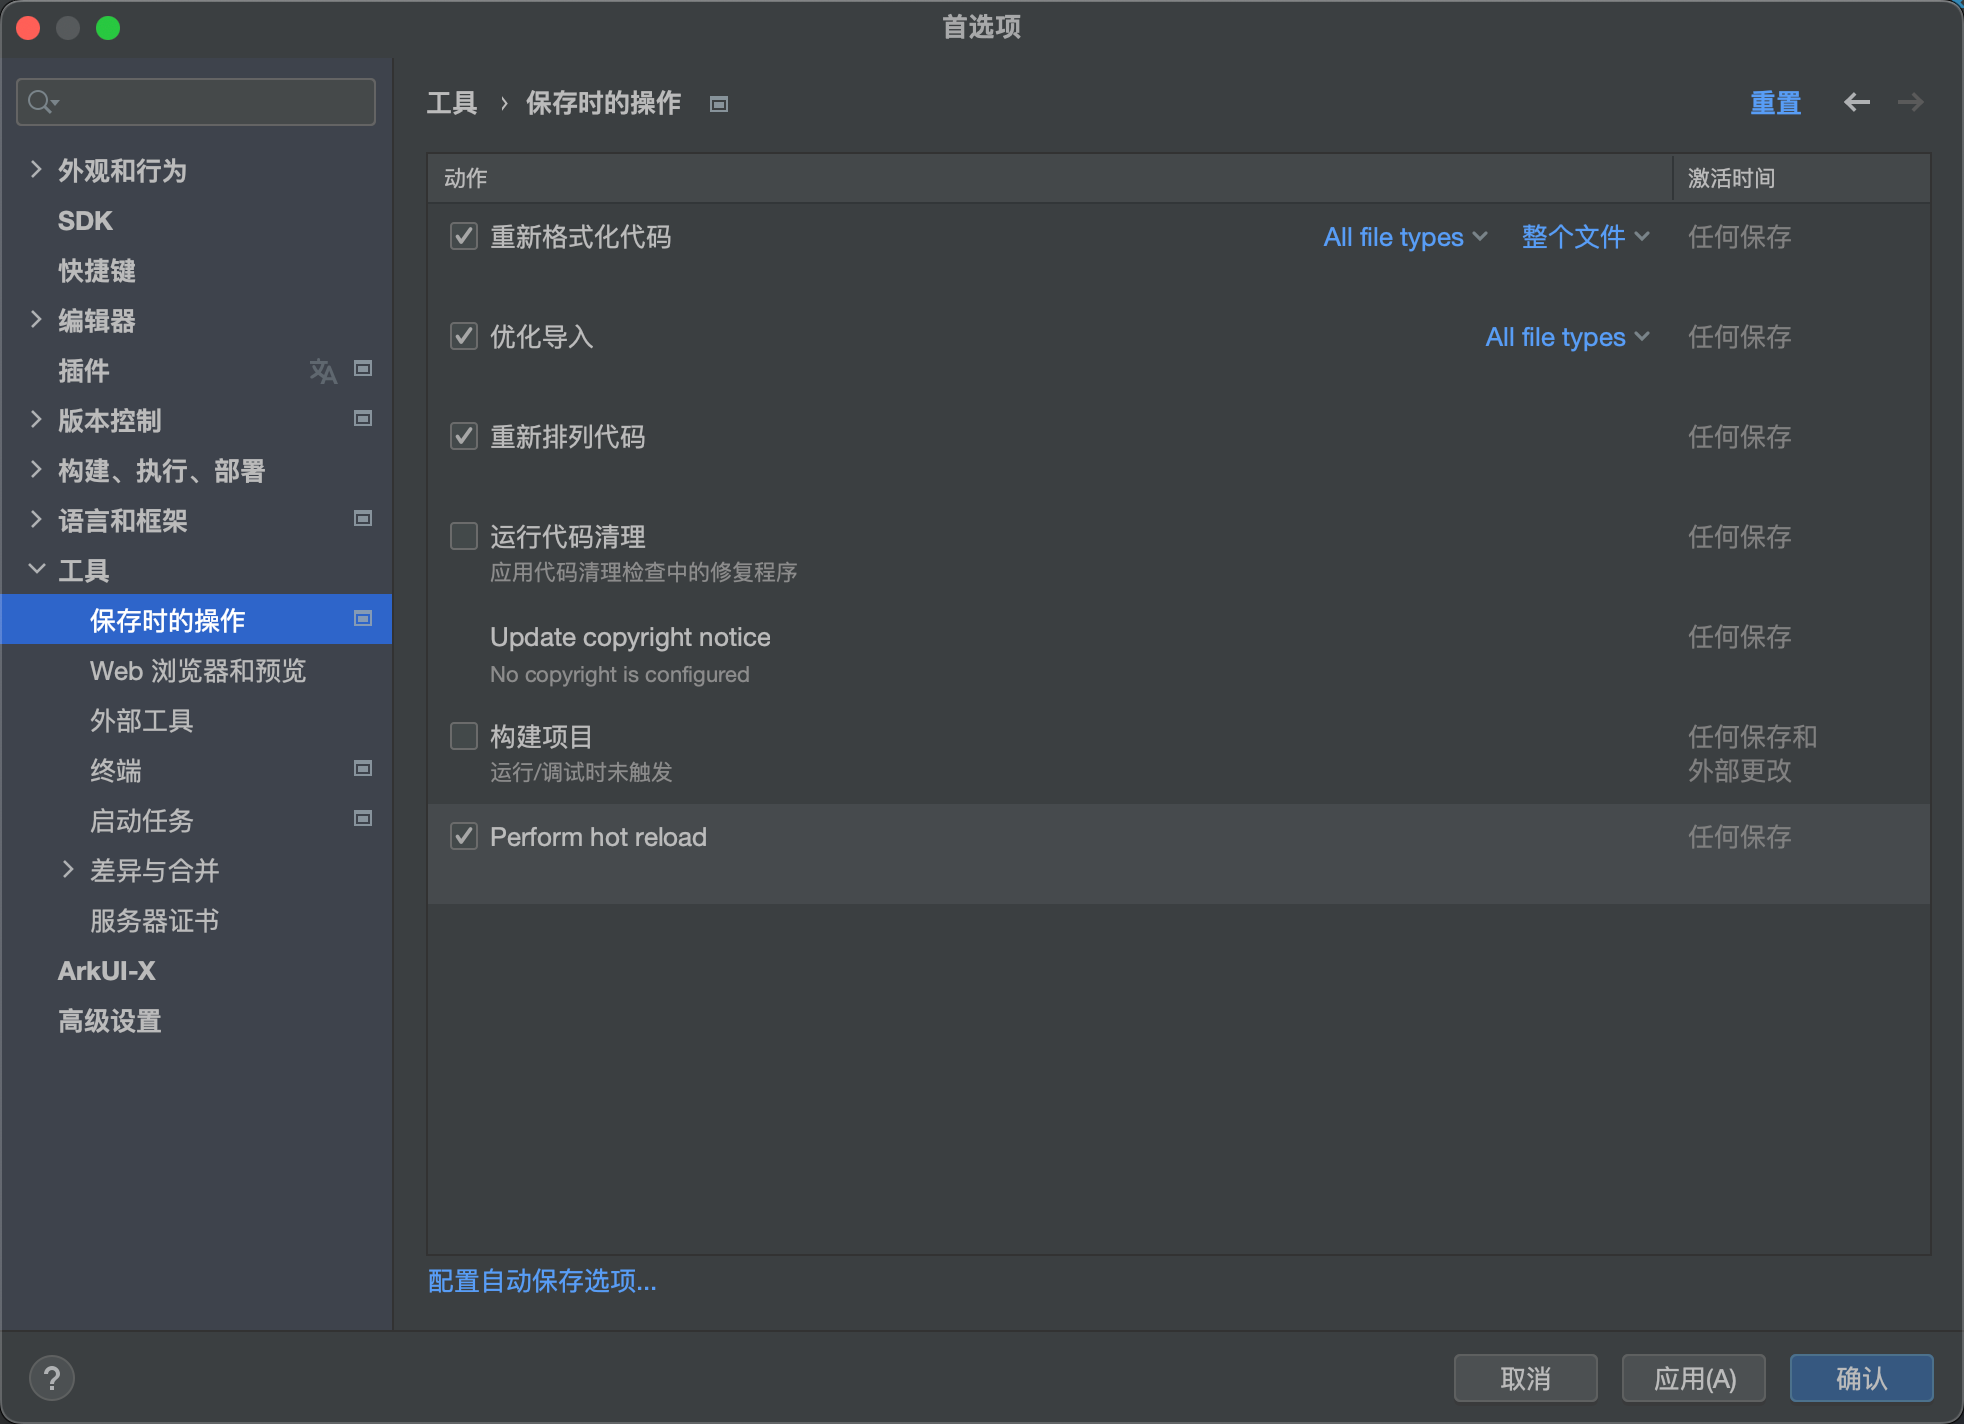
Task: Click 取消 button
Action: [x=1525, y=1378]
